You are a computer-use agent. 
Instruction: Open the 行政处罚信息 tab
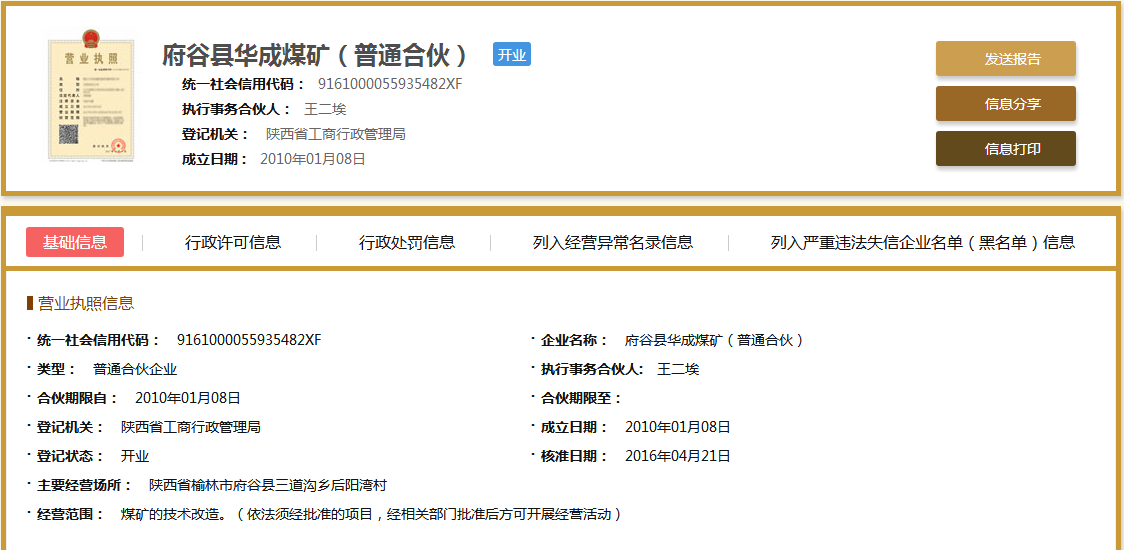point(407,242)
